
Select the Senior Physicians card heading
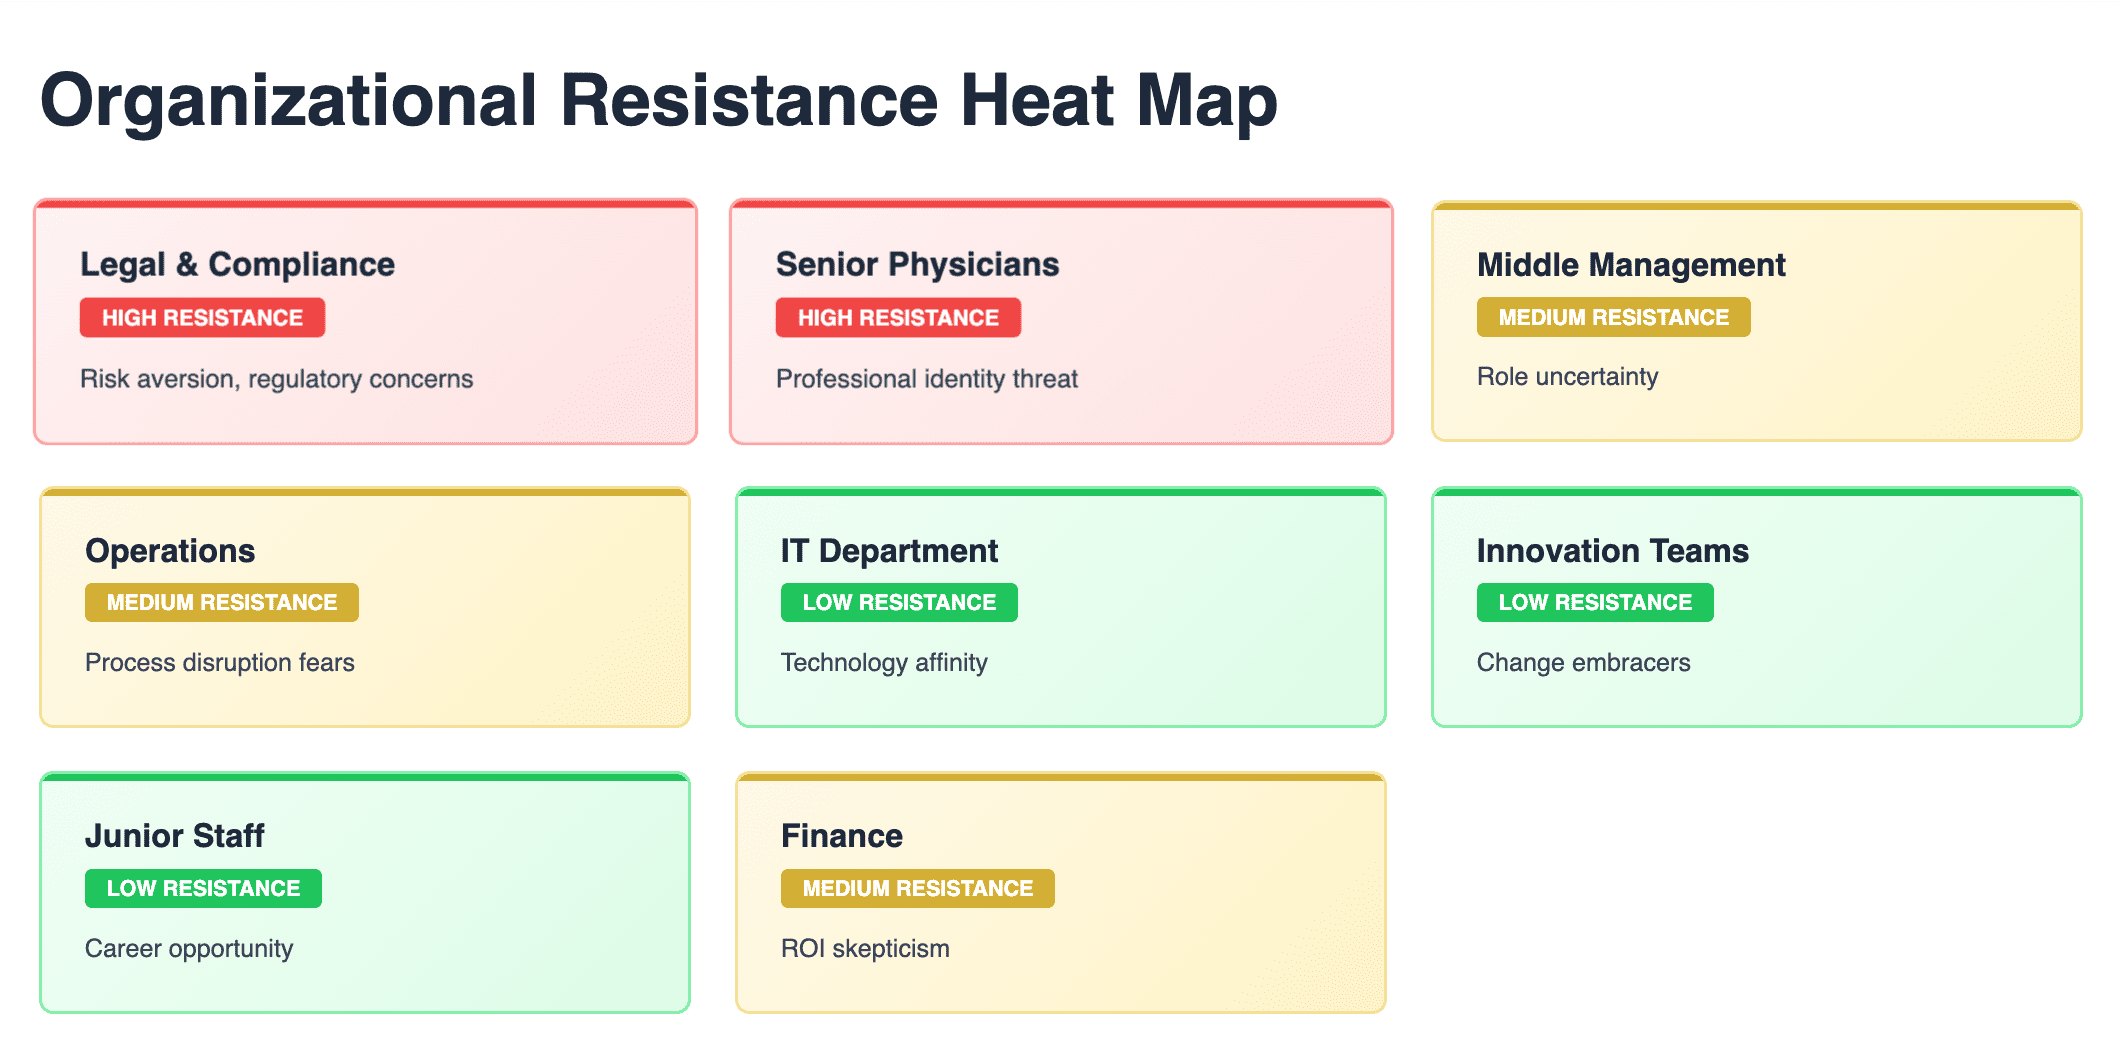point(917,264)
